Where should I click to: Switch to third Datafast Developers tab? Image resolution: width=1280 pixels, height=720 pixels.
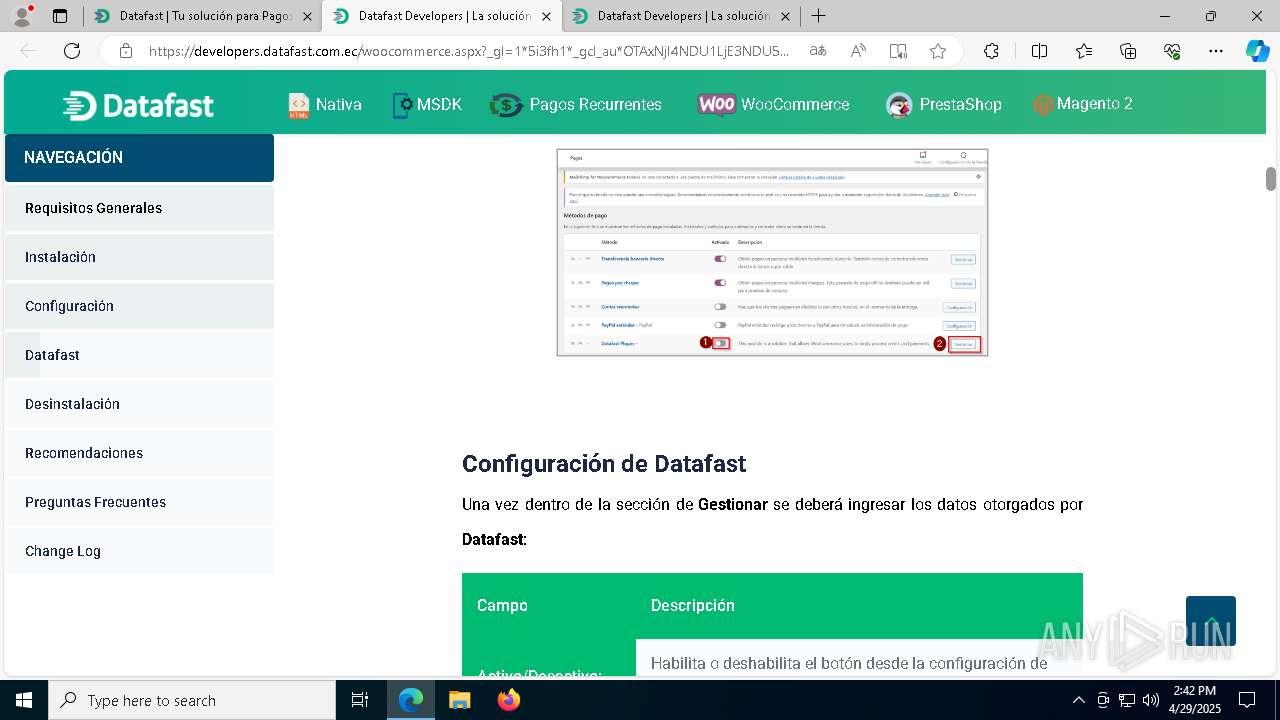click(680, 16)
